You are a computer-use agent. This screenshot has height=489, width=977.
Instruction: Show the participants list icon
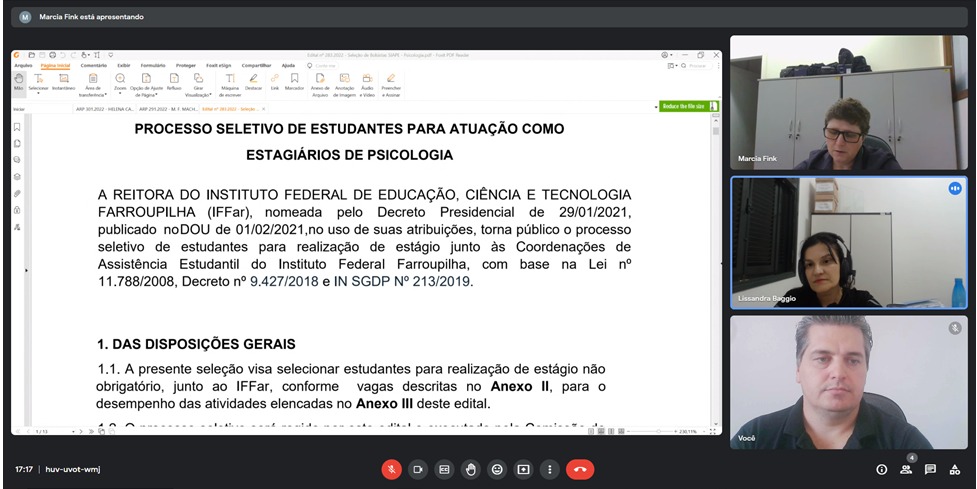pos(906,469)
